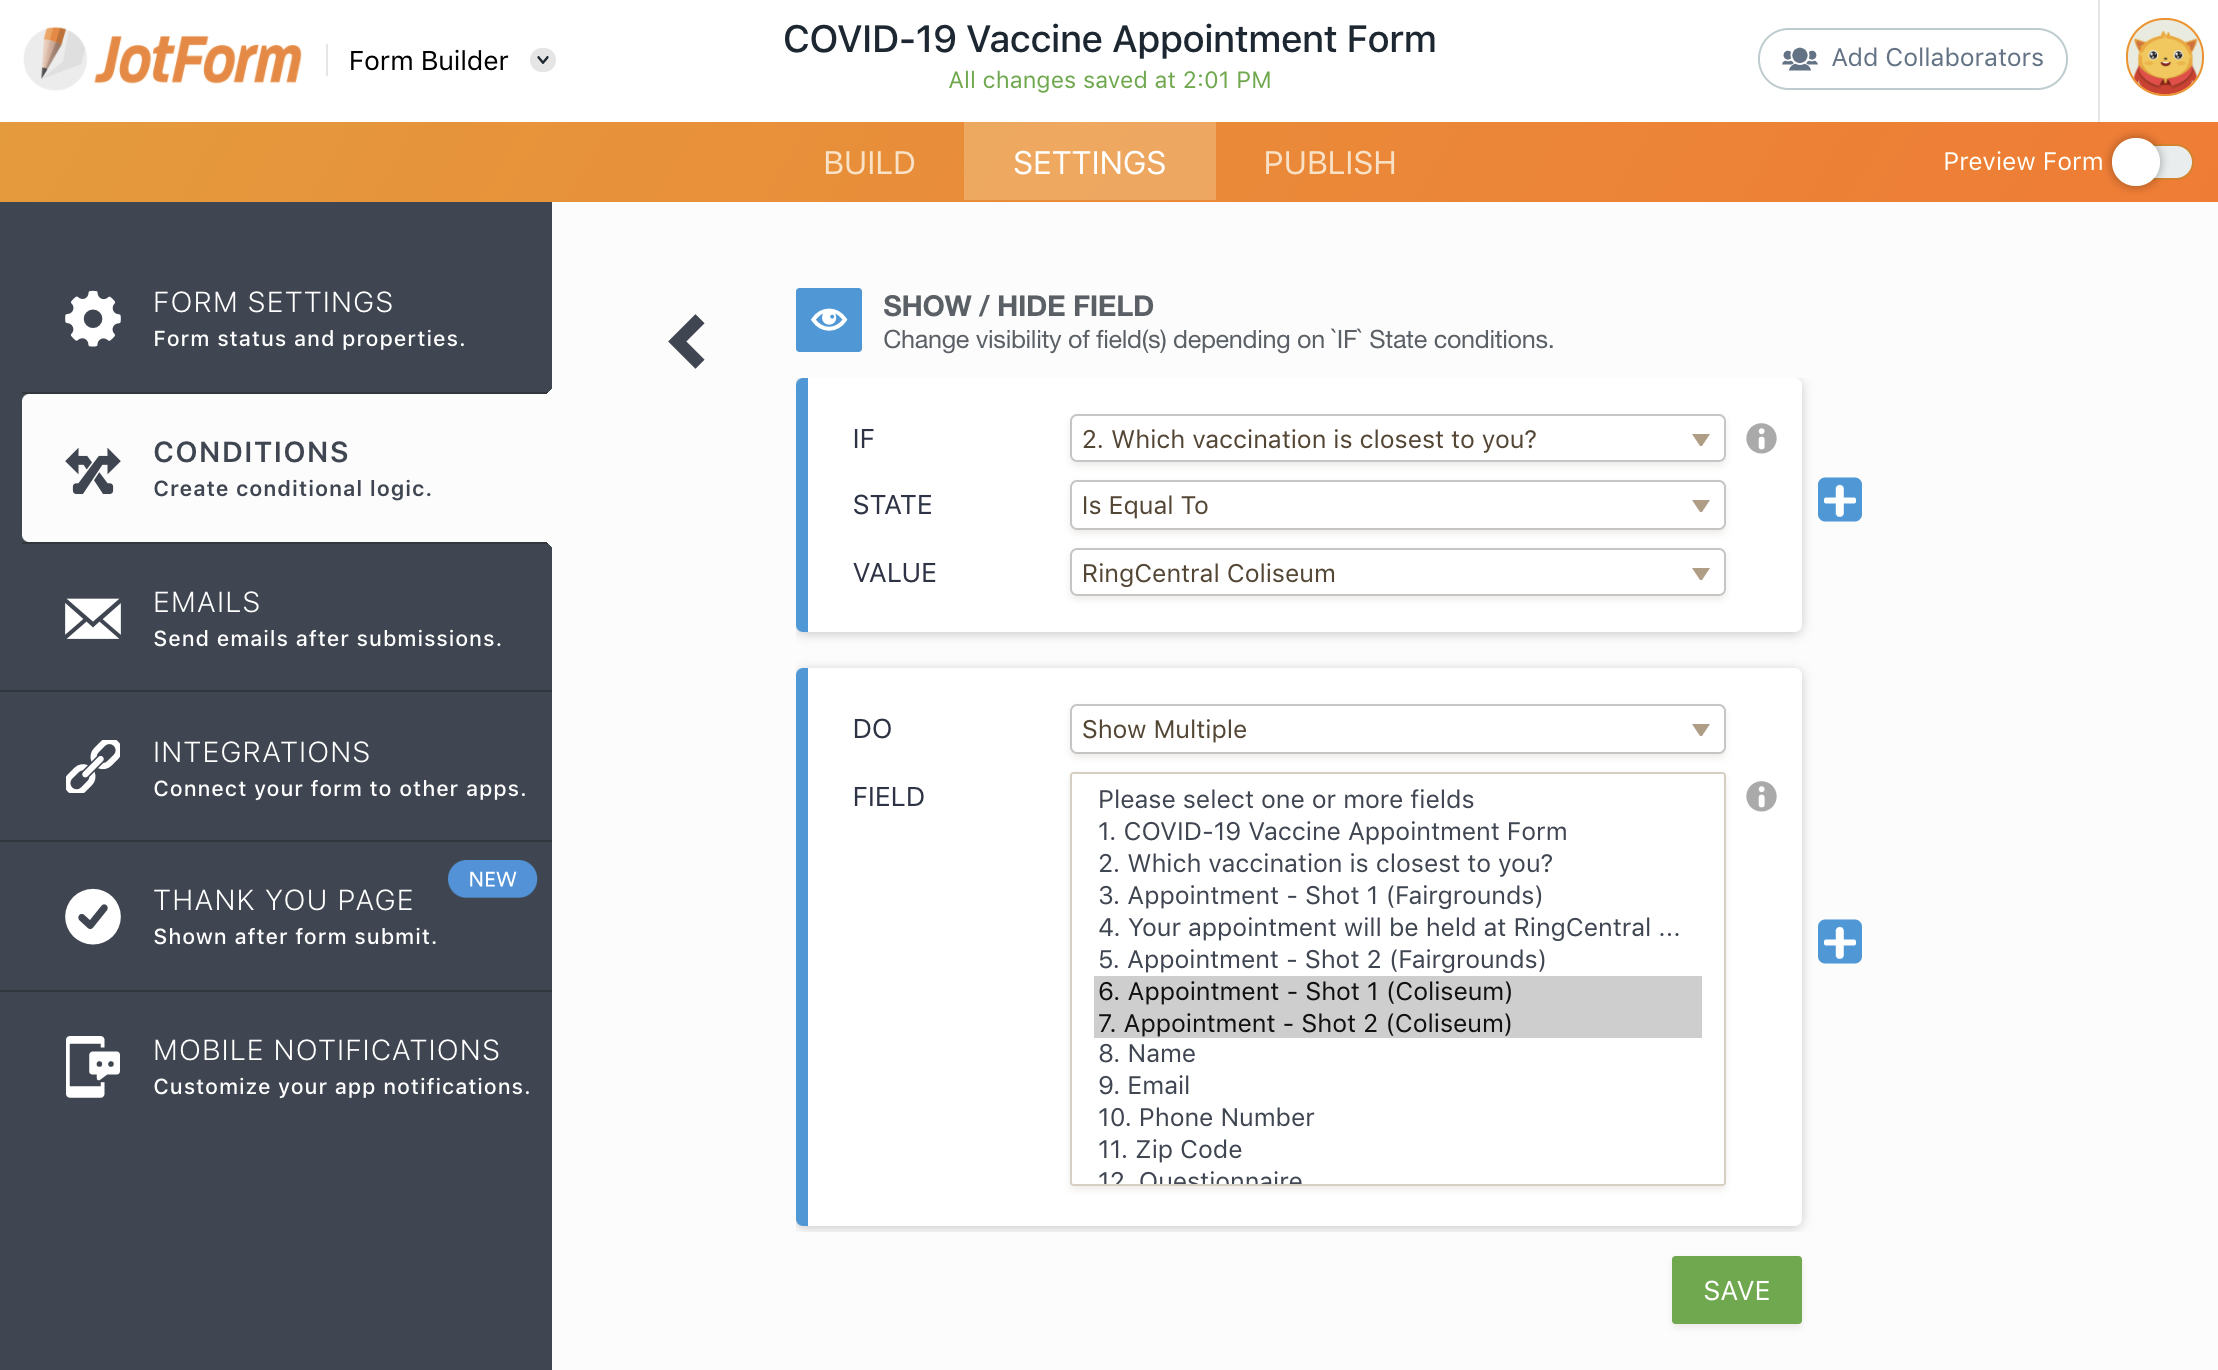Switch to the BUILD tab
The image size is (2218, 1370).
click(x=869, y=163)
